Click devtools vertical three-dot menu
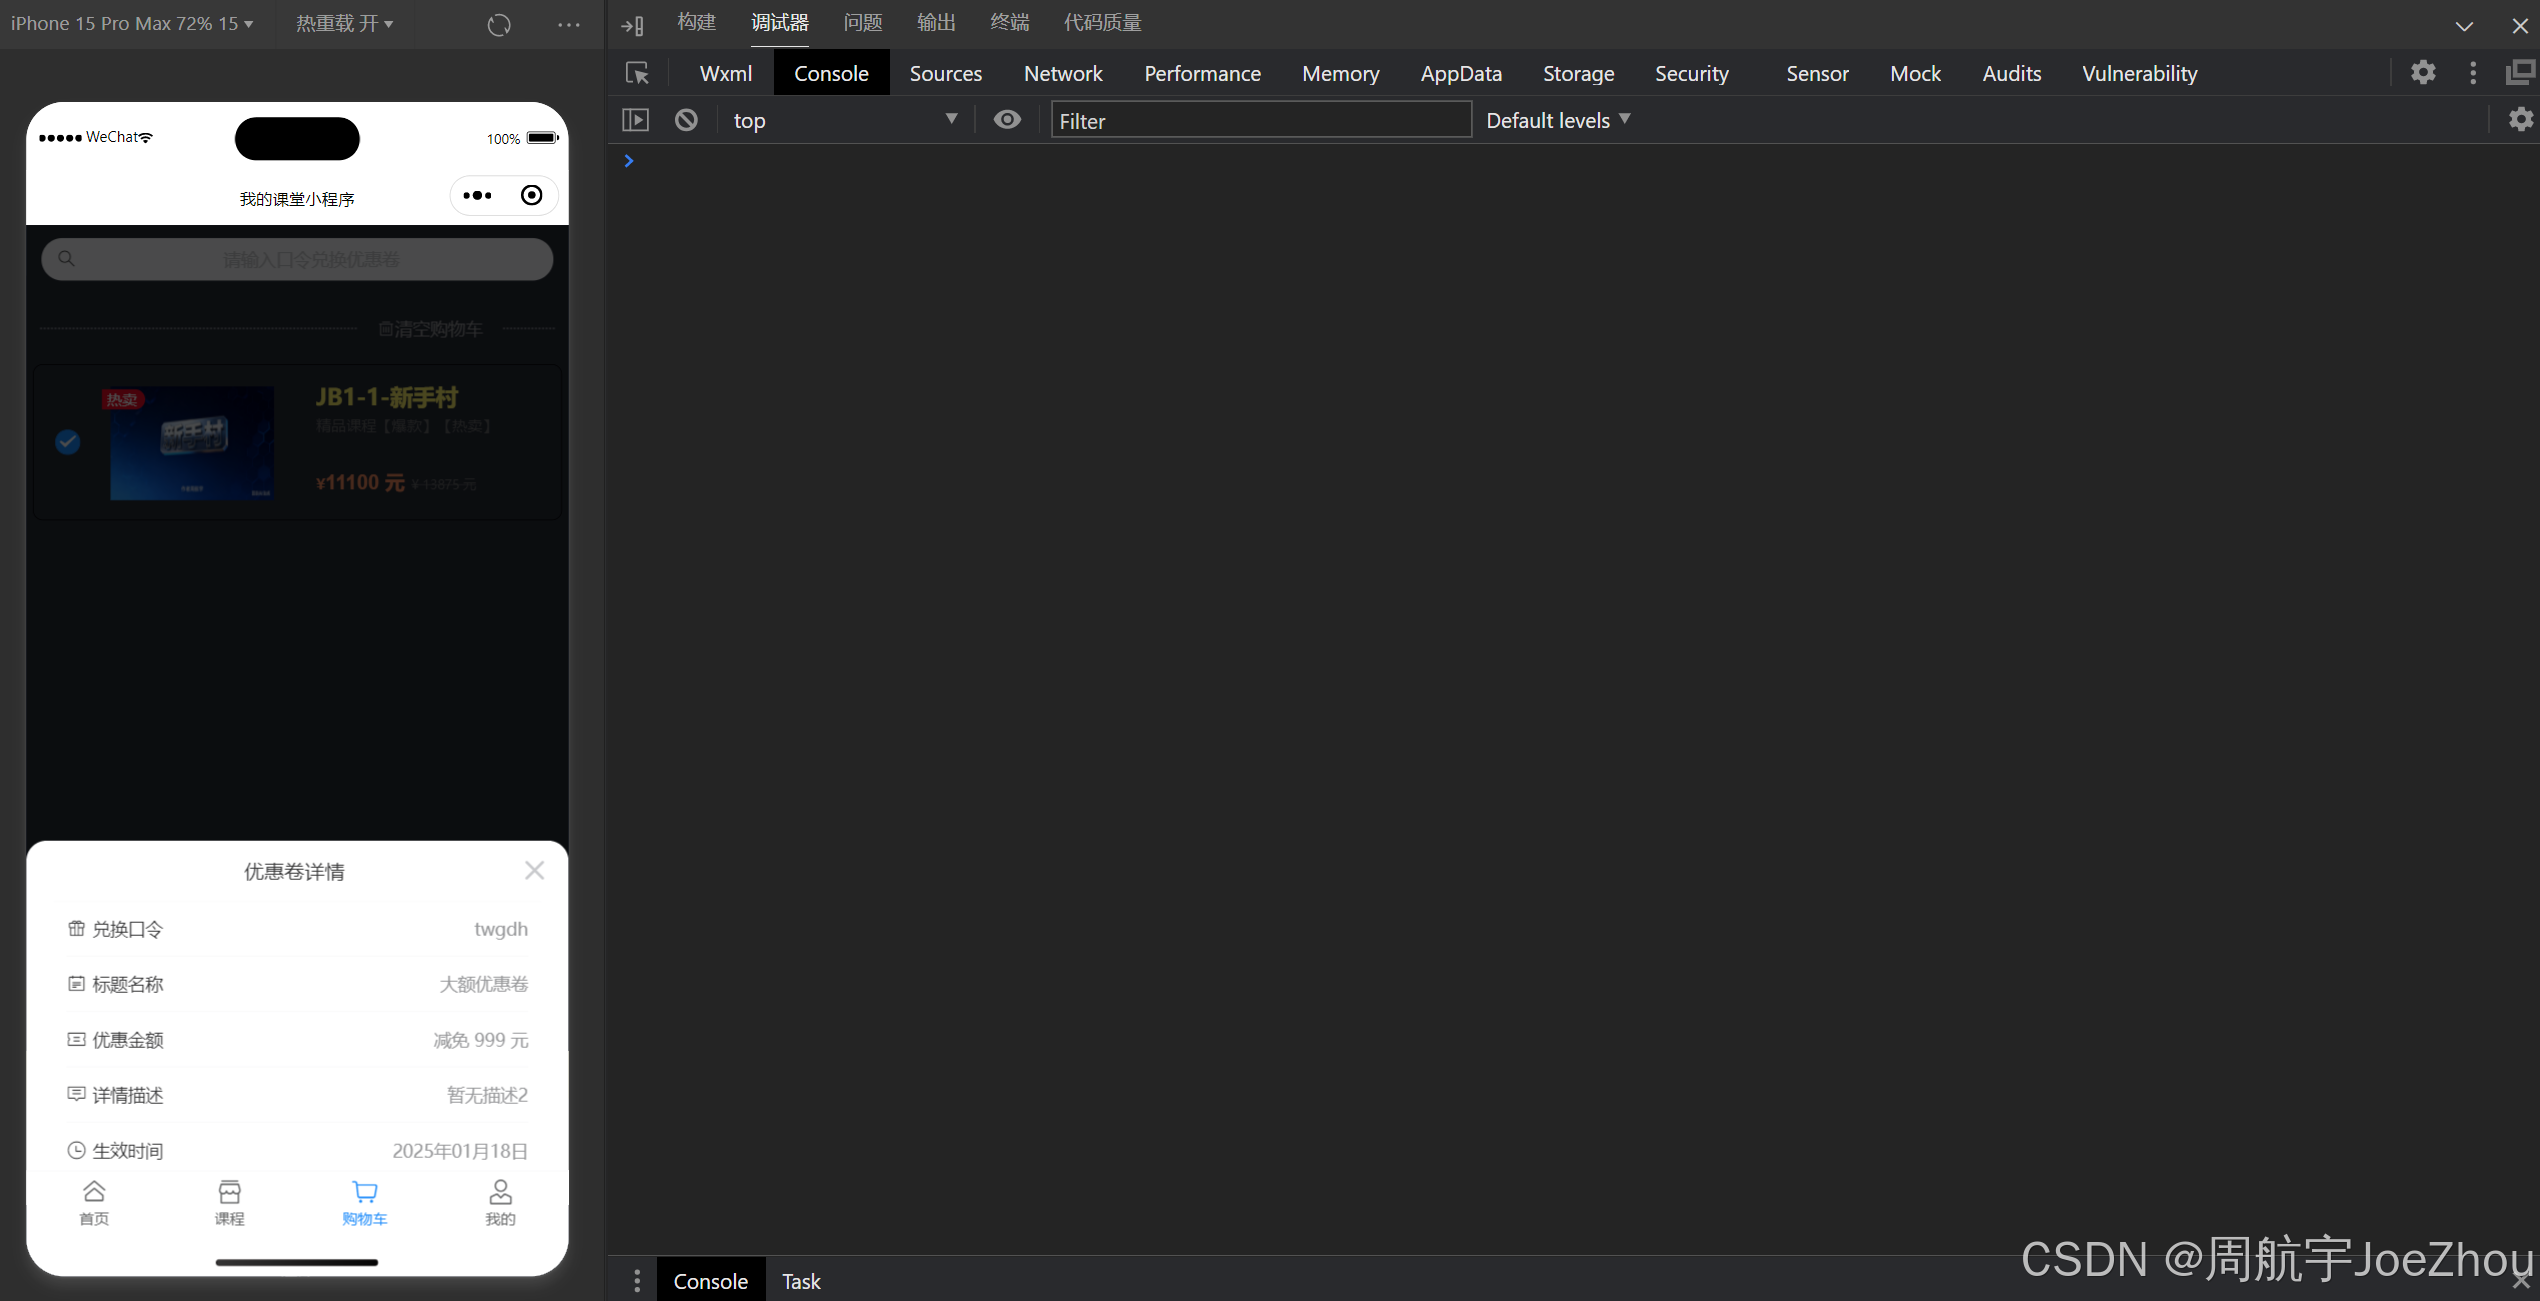Image resolution: width=2540 pixels, height=1301 pixels. coord(2473,73)
